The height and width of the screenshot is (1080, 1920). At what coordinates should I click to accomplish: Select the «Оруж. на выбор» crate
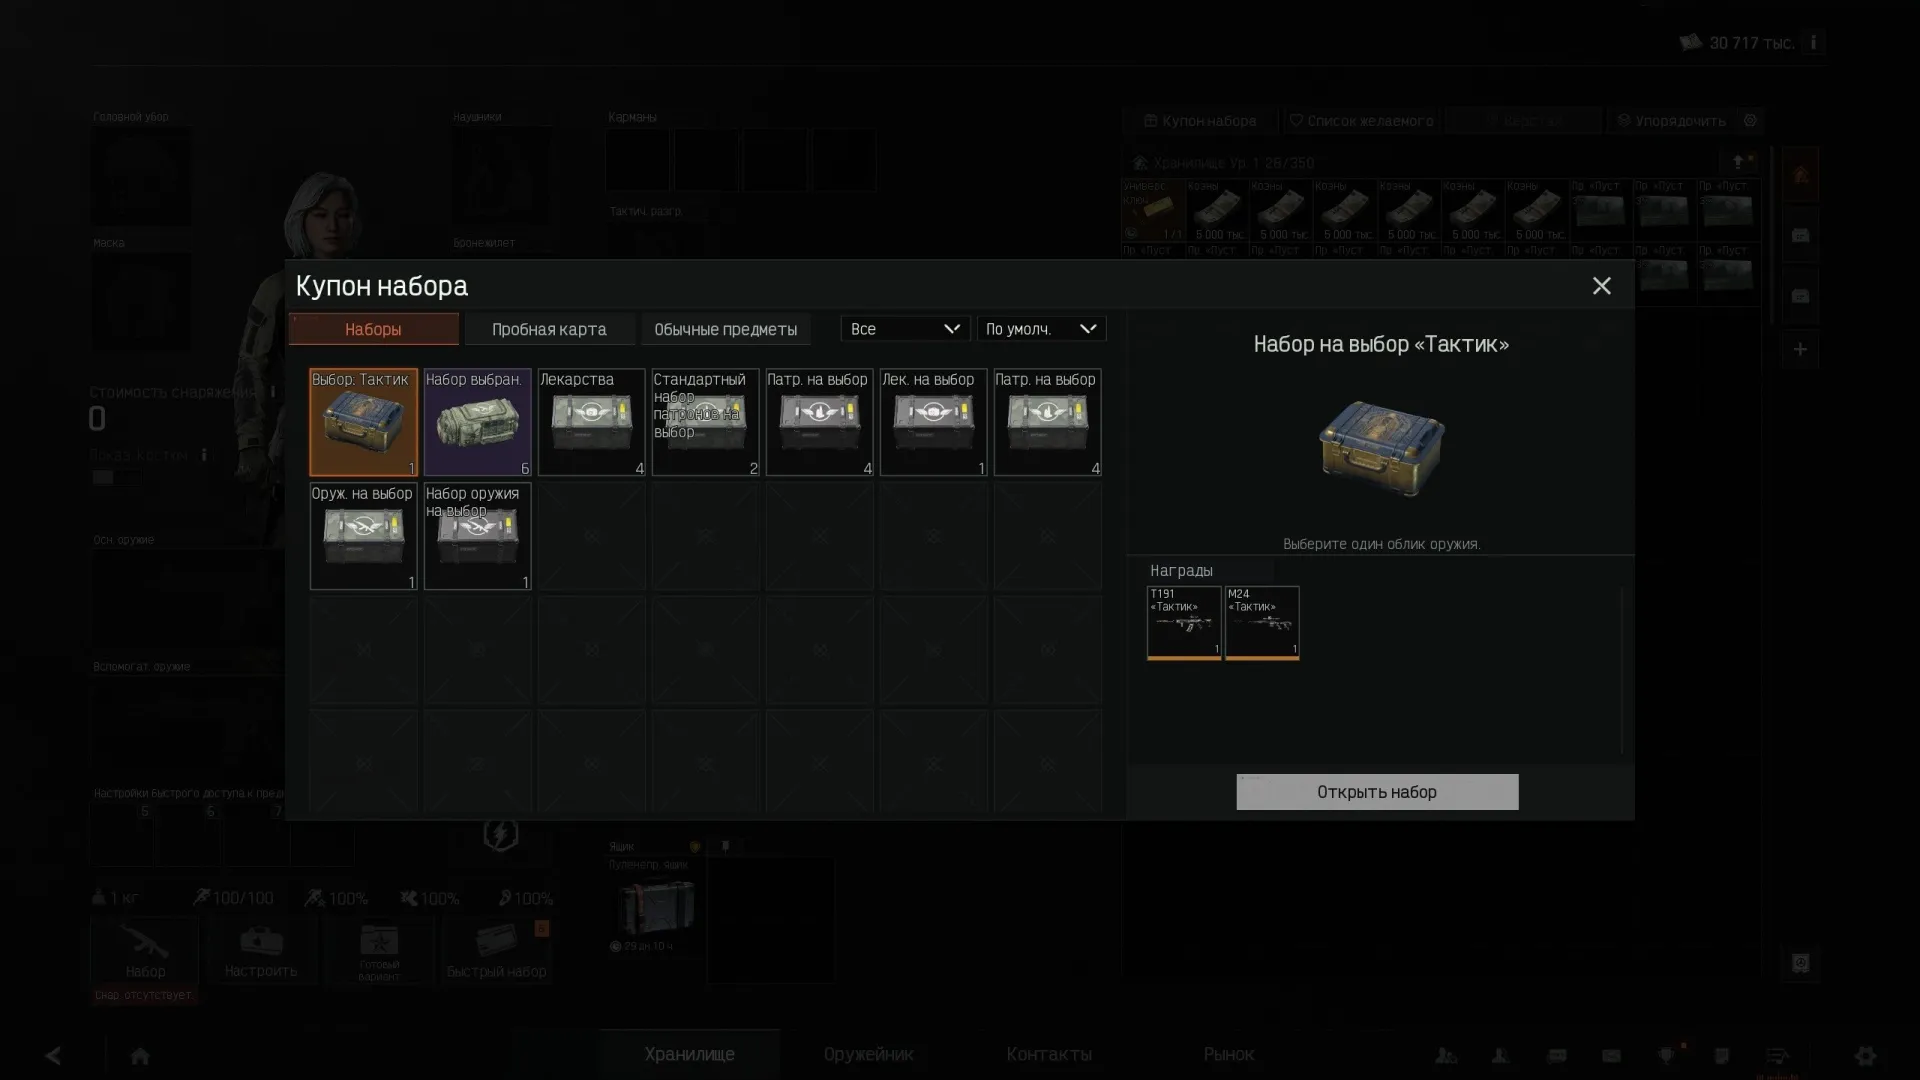click(x=363, y=536)
